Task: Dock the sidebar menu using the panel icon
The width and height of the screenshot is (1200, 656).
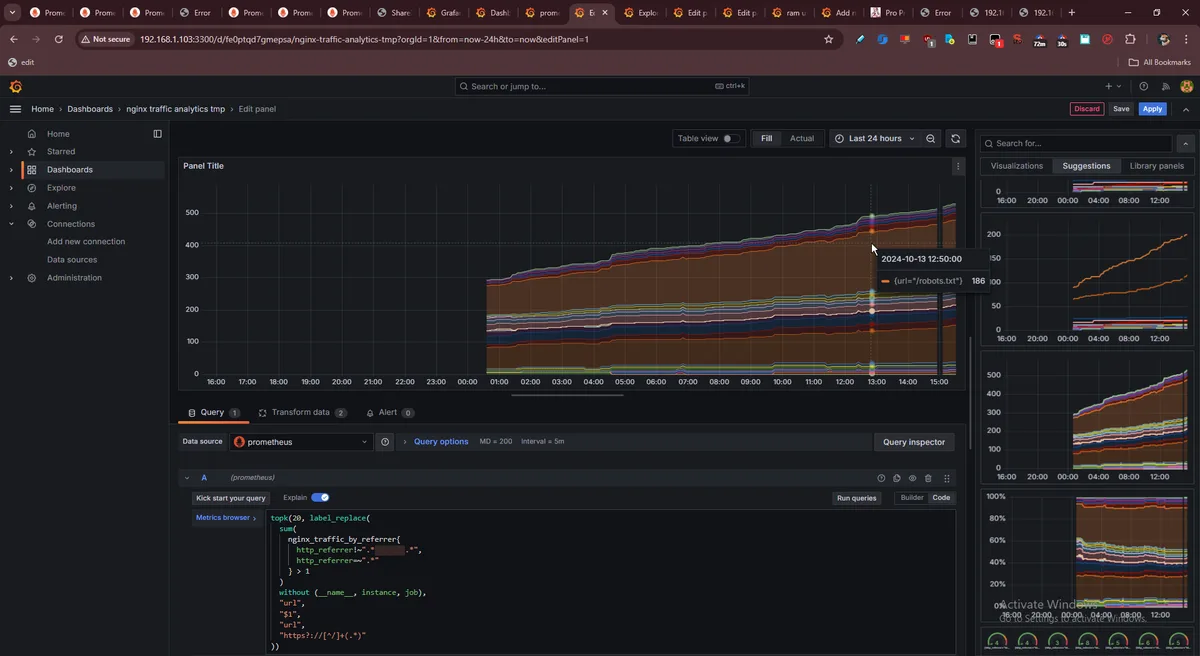Action: [x=157, y=134]
